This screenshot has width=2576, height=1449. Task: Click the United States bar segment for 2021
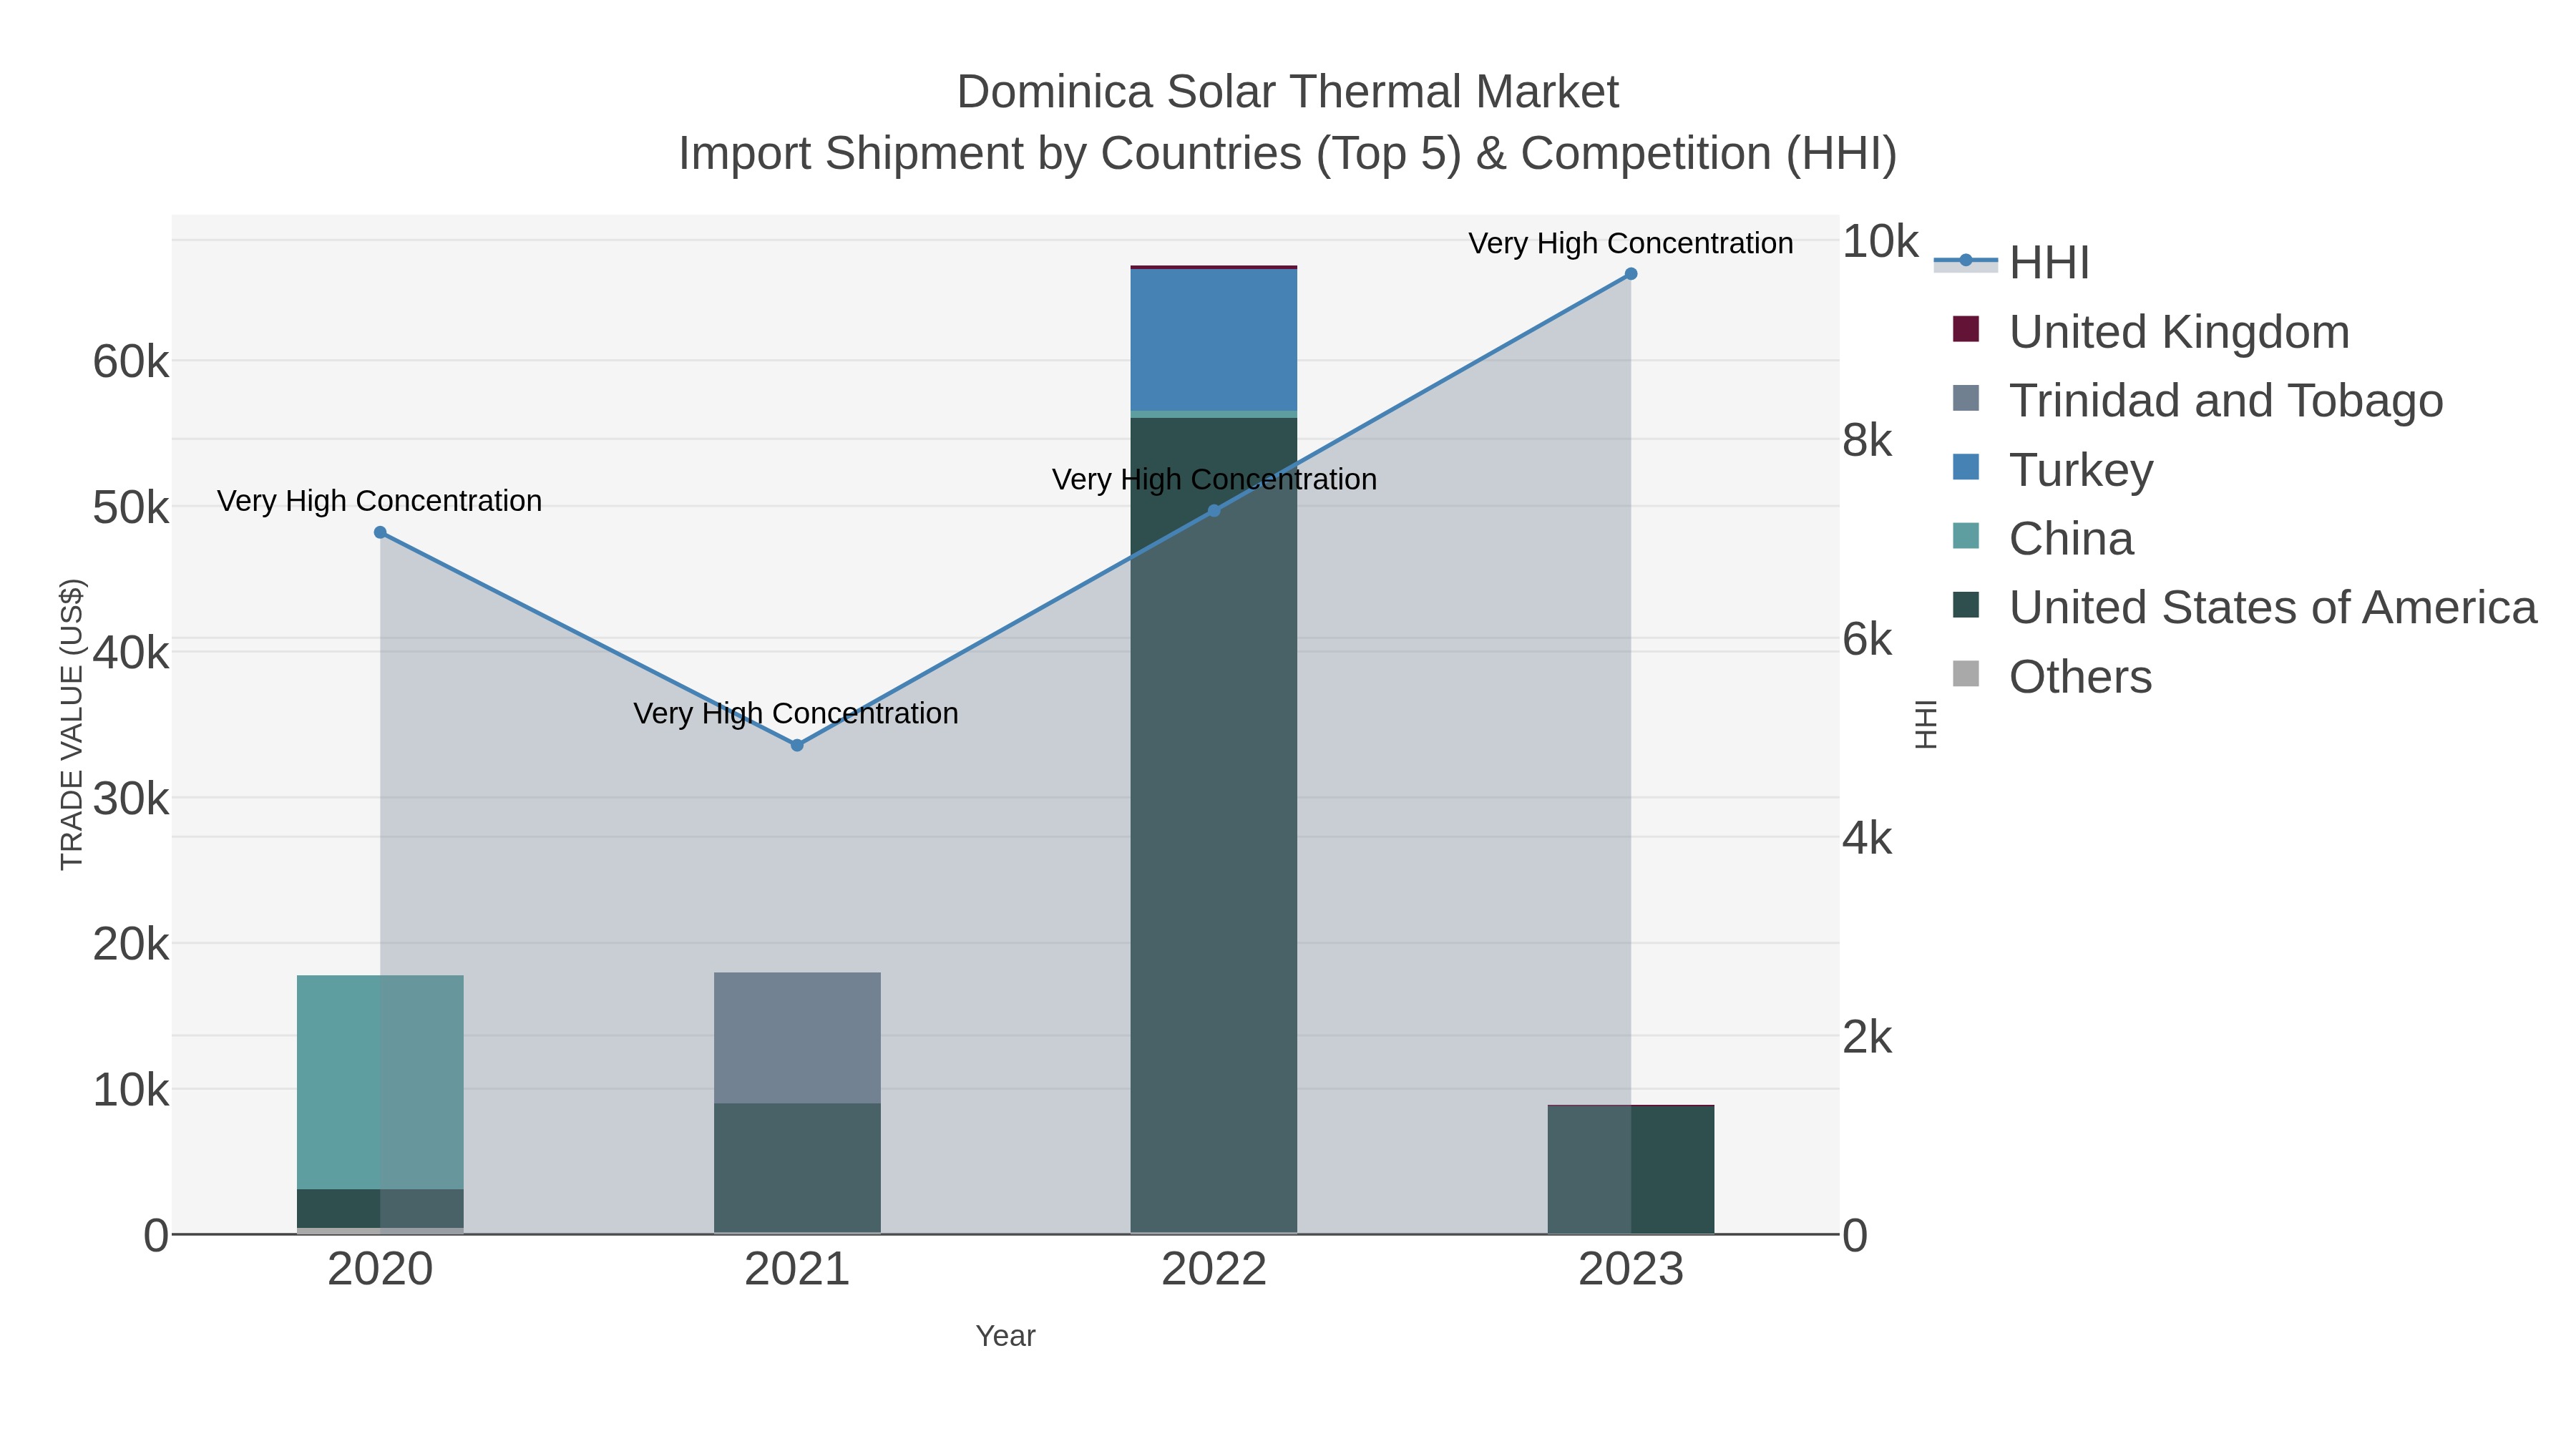(x=797, y=1168)
